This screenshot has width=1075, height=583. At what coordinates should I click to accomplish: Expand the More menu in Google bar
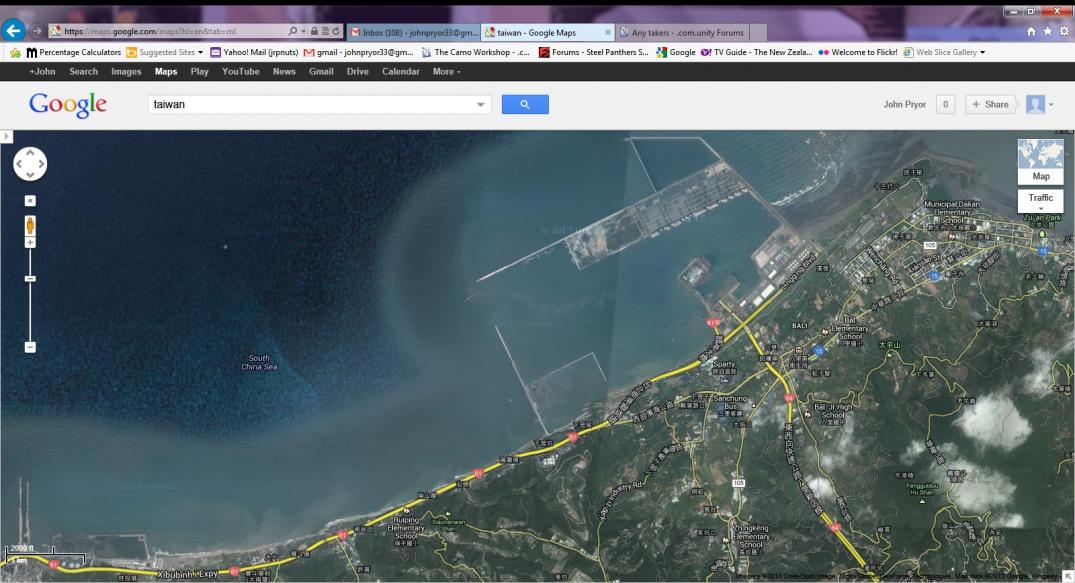[x=446, y=72]
